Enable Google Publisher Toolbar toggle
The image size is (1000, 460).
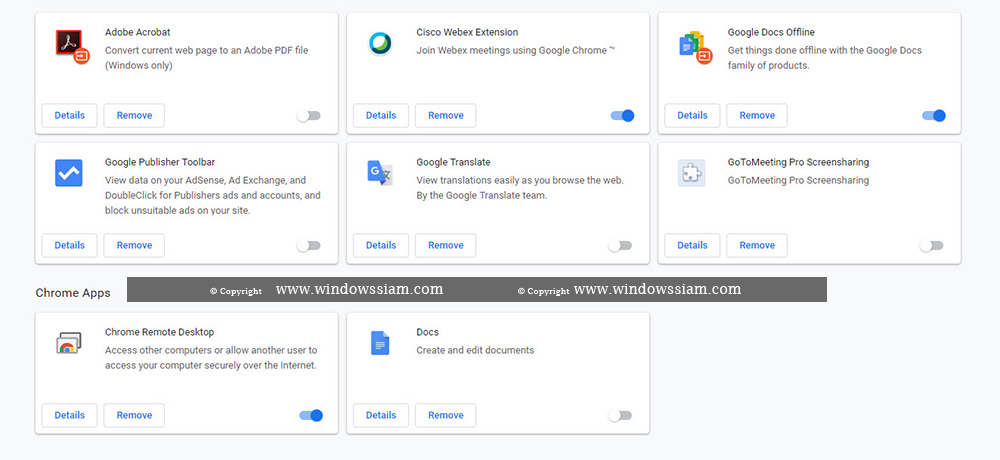309,246
